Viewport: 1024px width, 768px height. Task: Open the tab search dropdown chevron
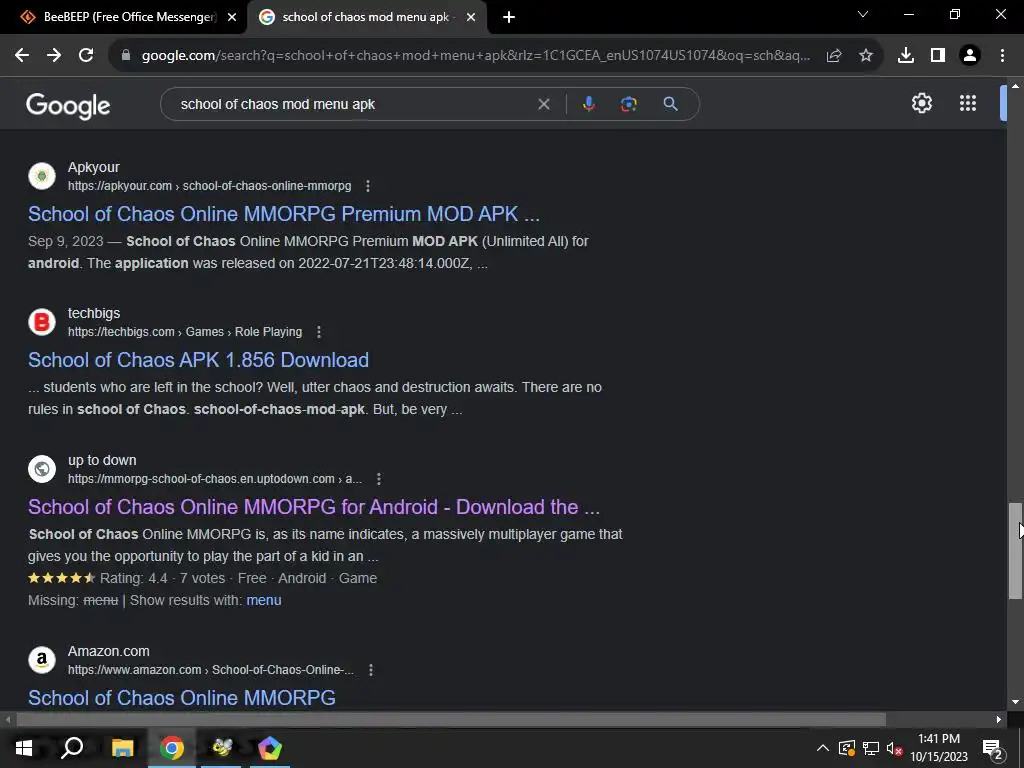863,14
